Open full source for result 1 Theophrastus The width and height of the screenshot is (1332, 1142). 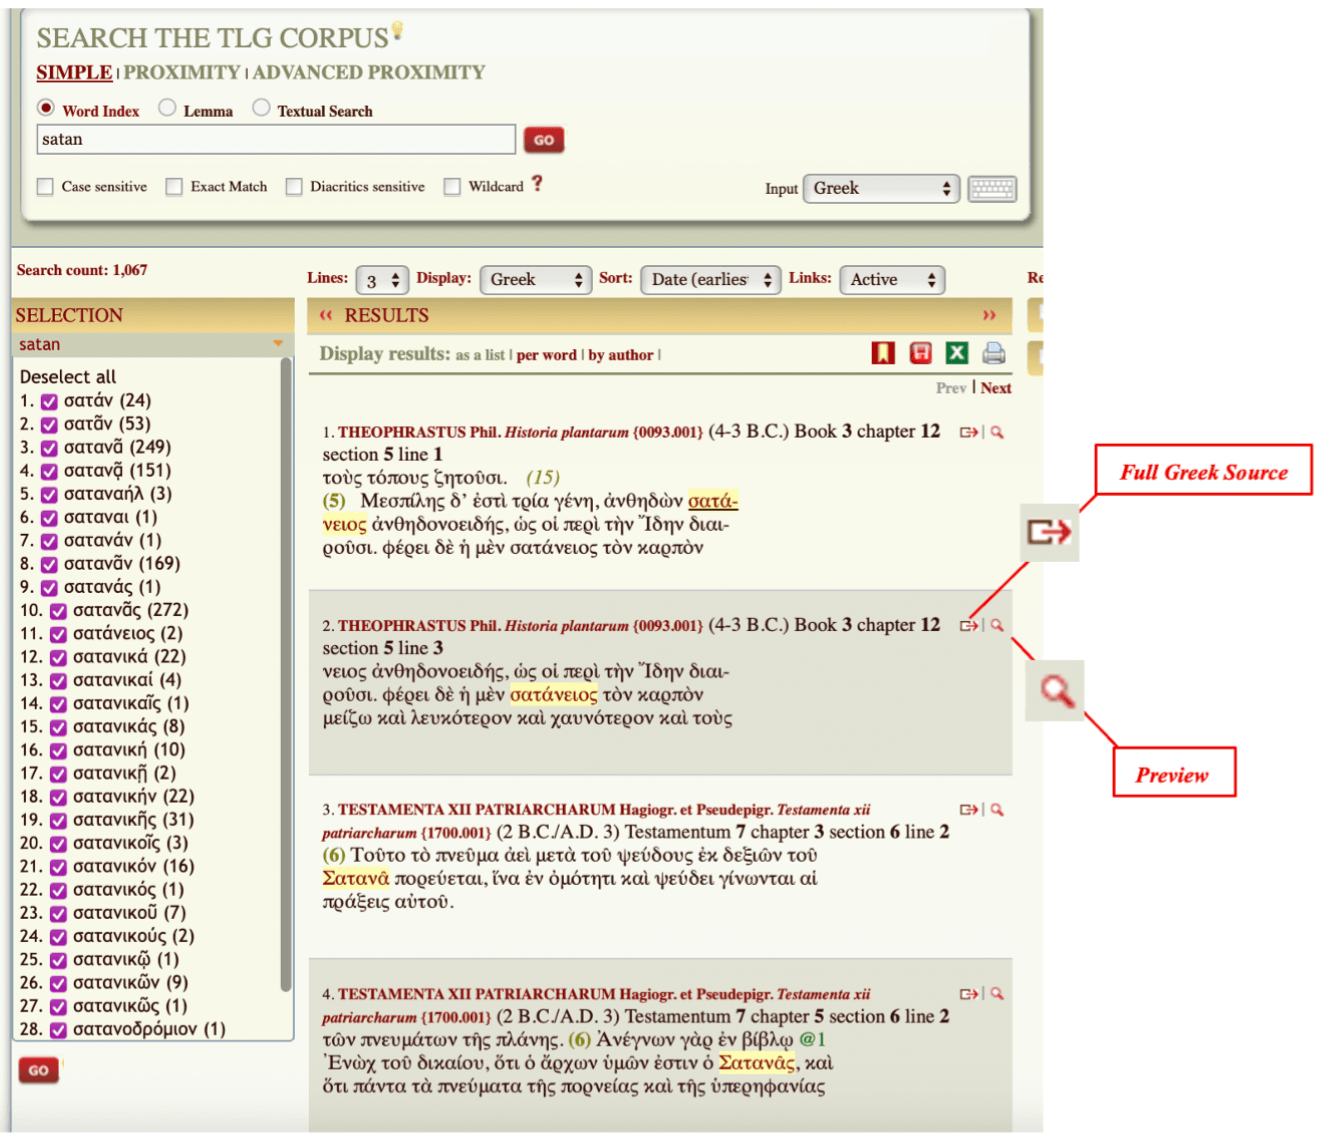pos(968,433)
